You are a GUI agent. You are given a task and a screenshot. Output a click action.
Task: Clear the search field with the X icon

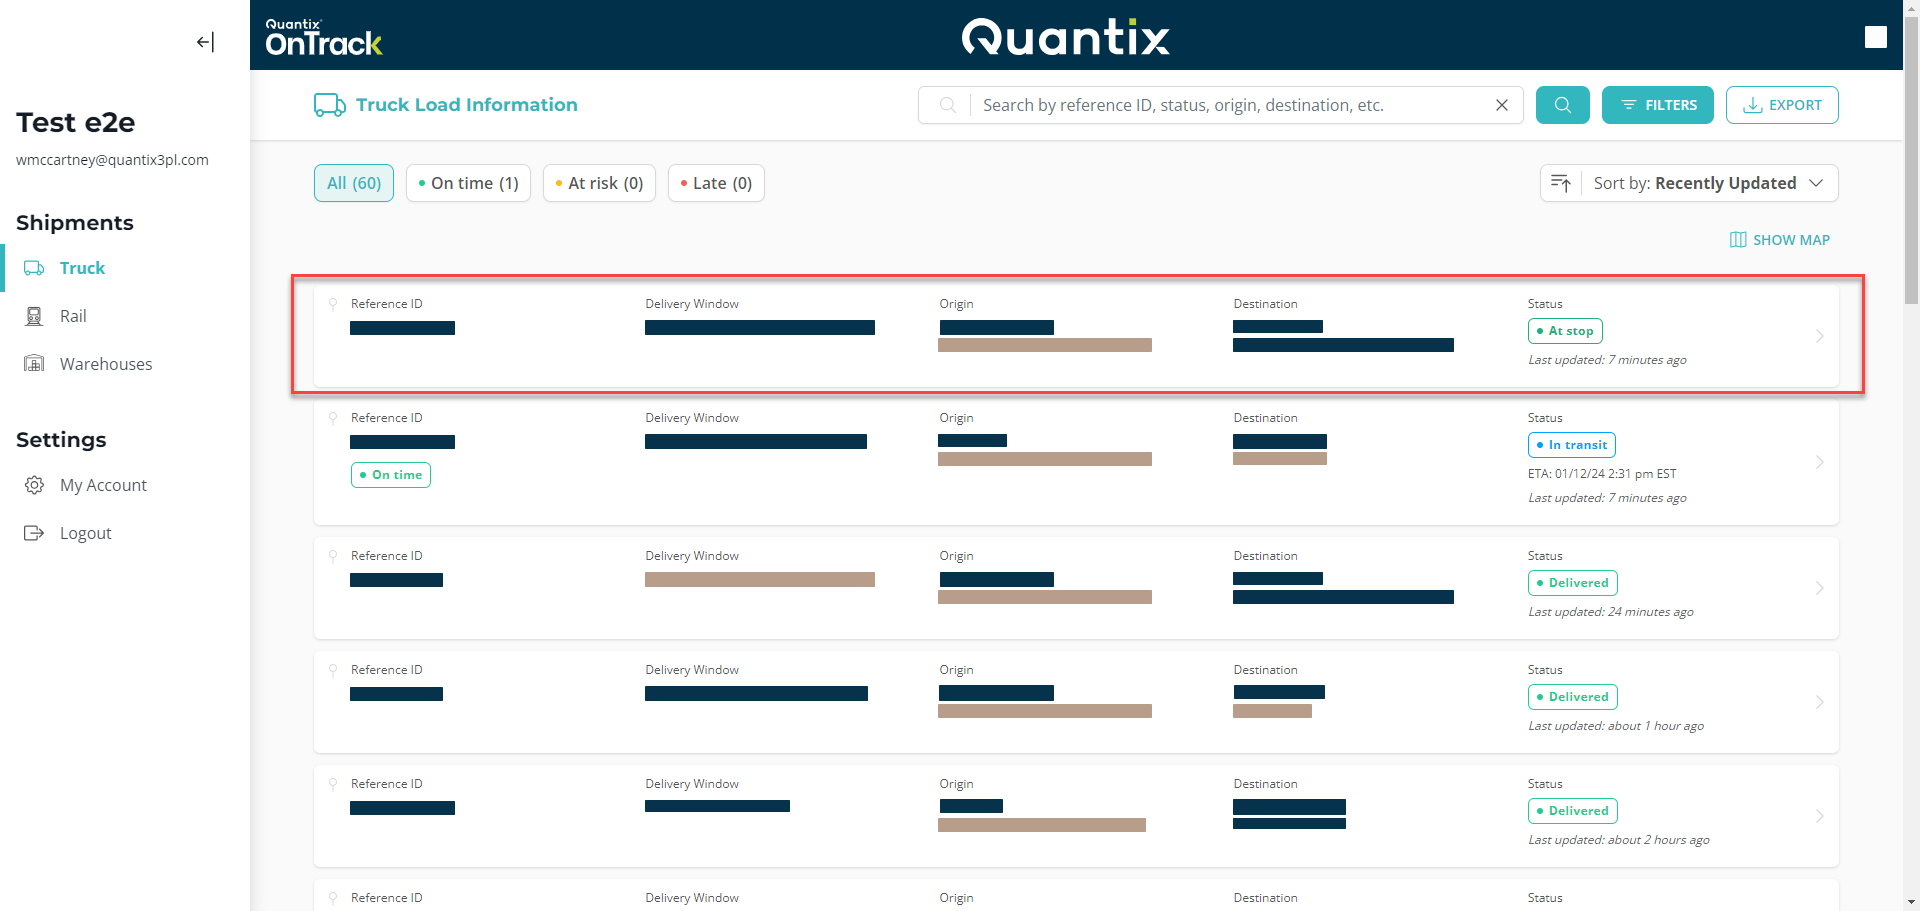point(1501,105)
